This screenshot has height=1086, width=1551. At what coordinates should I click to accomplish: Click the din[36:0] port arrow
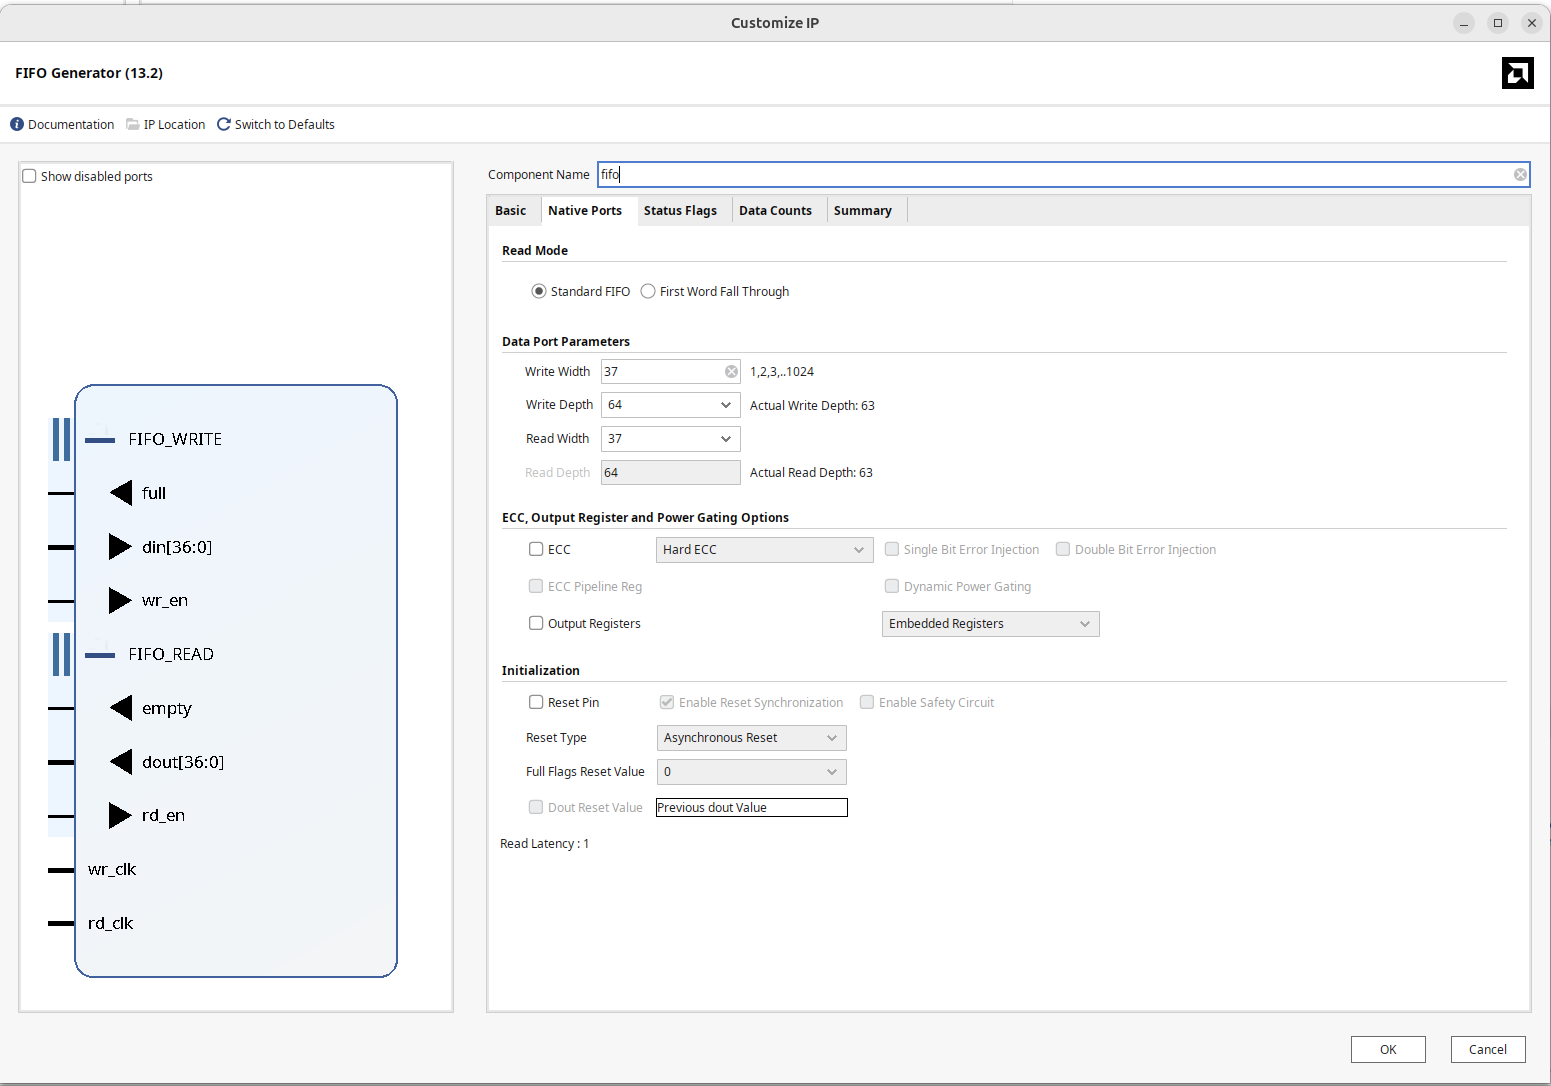coord(120,547)
